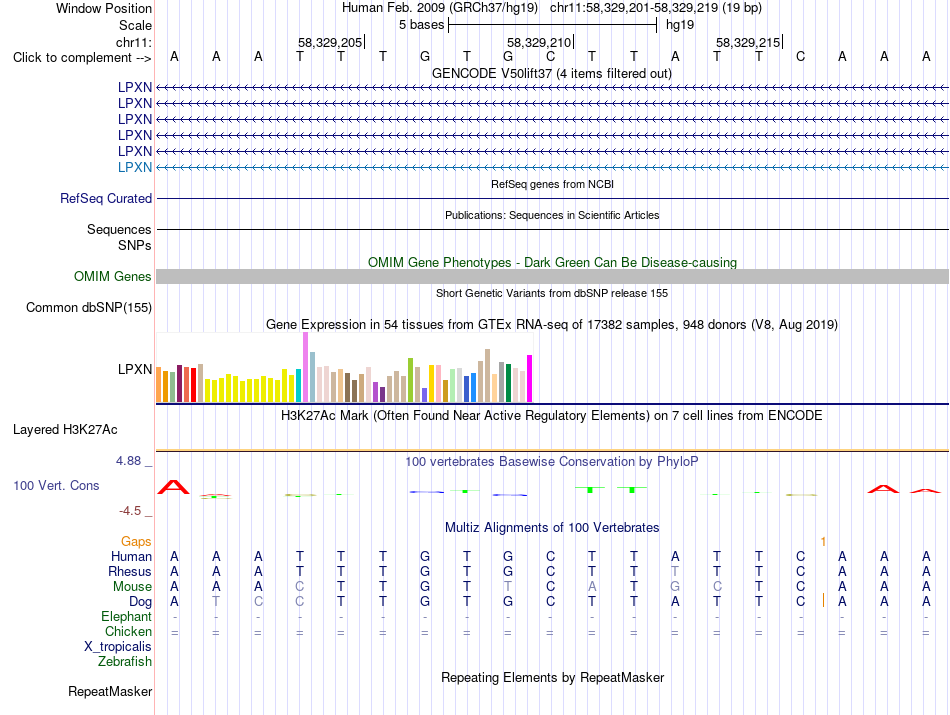The width and height of the screenshot is (950, 715).
Task: Open 'Short Genetic Variants from dbSNP release 155' title
Action: pyautogui.click(x=552, y=293)
